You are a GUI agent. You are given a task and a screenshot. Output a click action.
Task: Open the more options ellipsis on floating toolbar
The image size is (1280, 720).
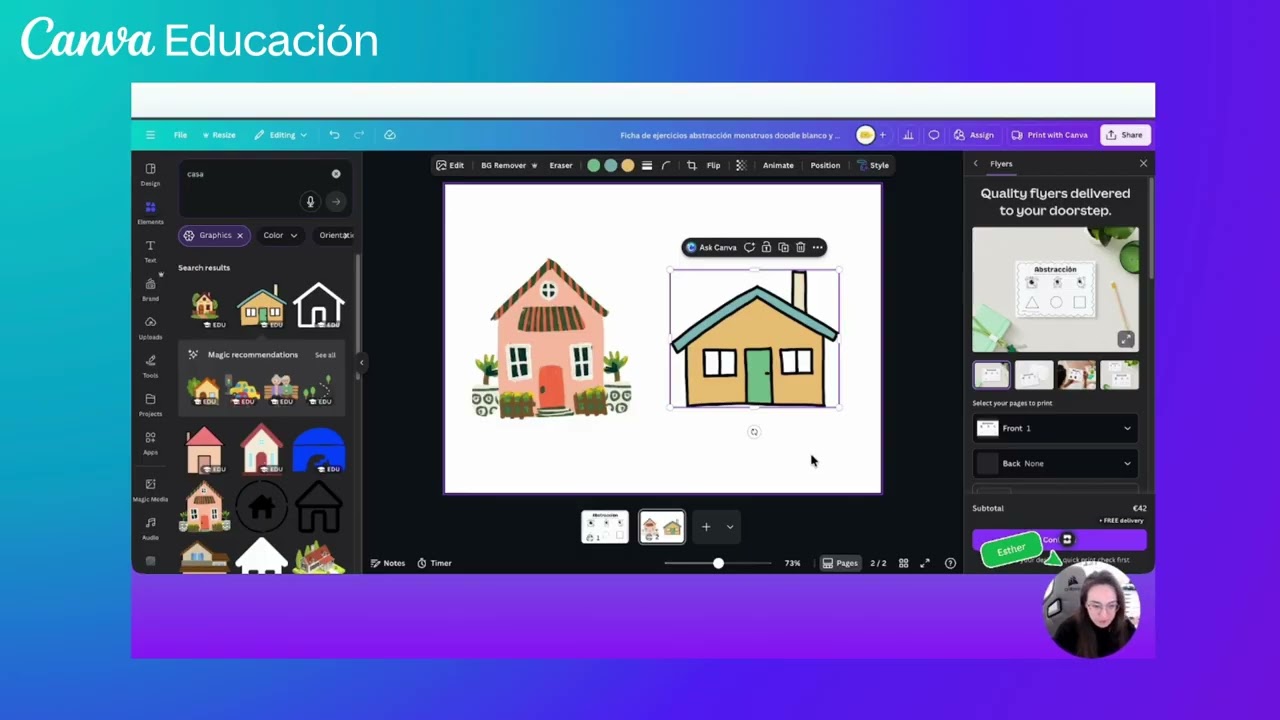click(817, 247)
